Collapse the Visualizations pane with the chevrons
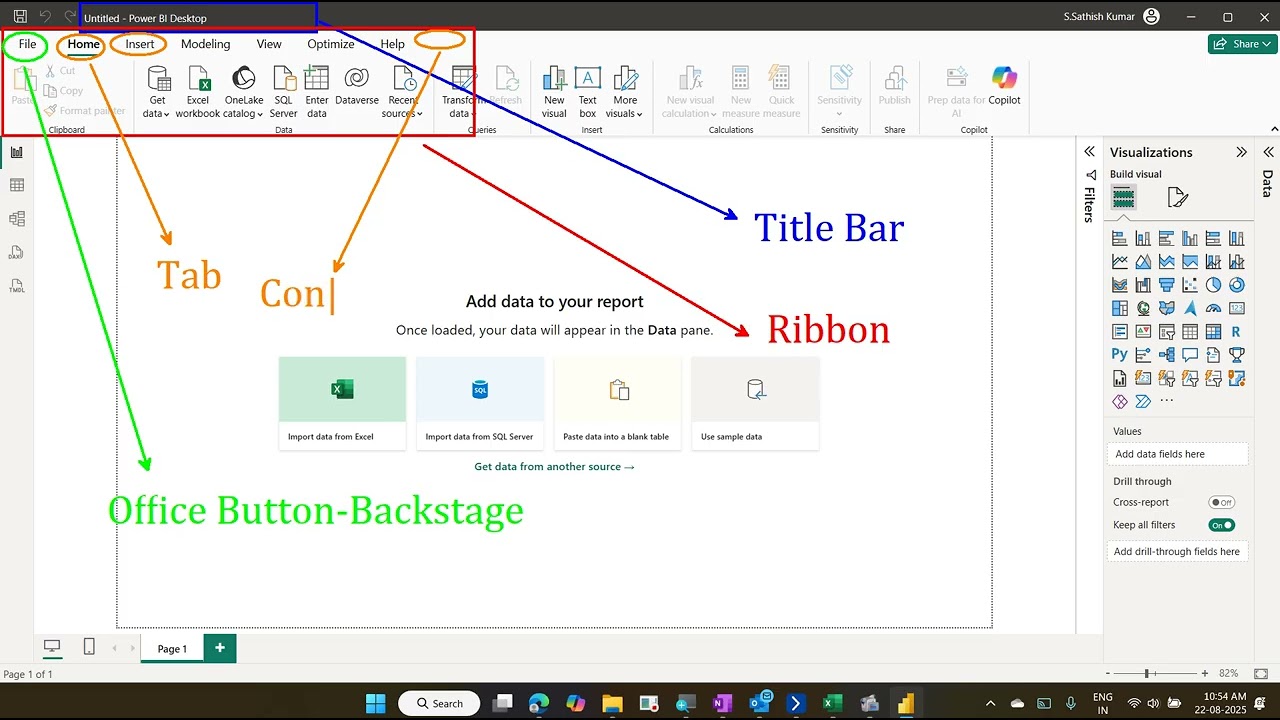This screenshot has width=1280, height=720. [1241, 152]
